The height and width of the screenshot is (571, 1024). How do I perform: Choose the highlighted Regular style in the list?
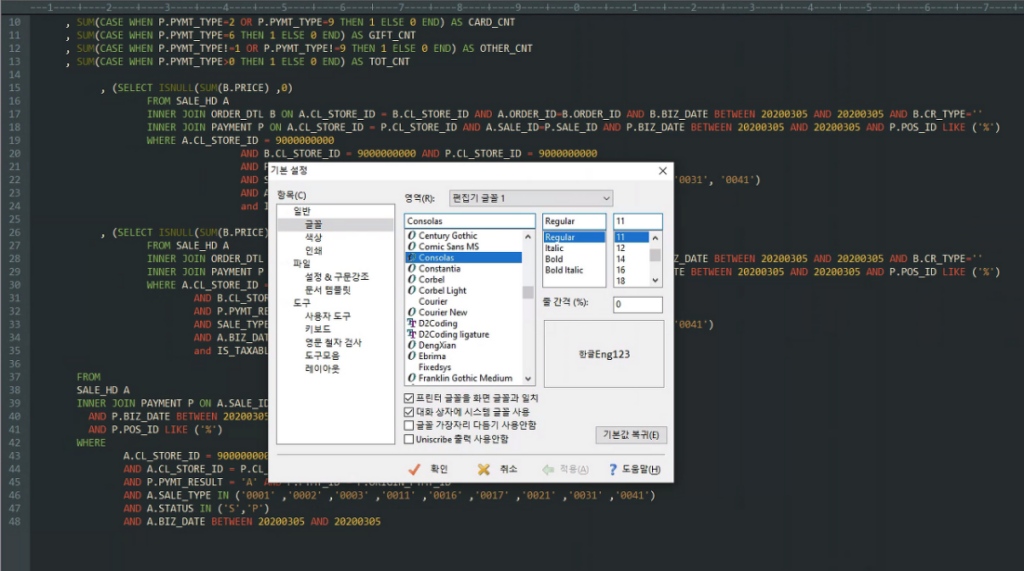pos(574,237)
